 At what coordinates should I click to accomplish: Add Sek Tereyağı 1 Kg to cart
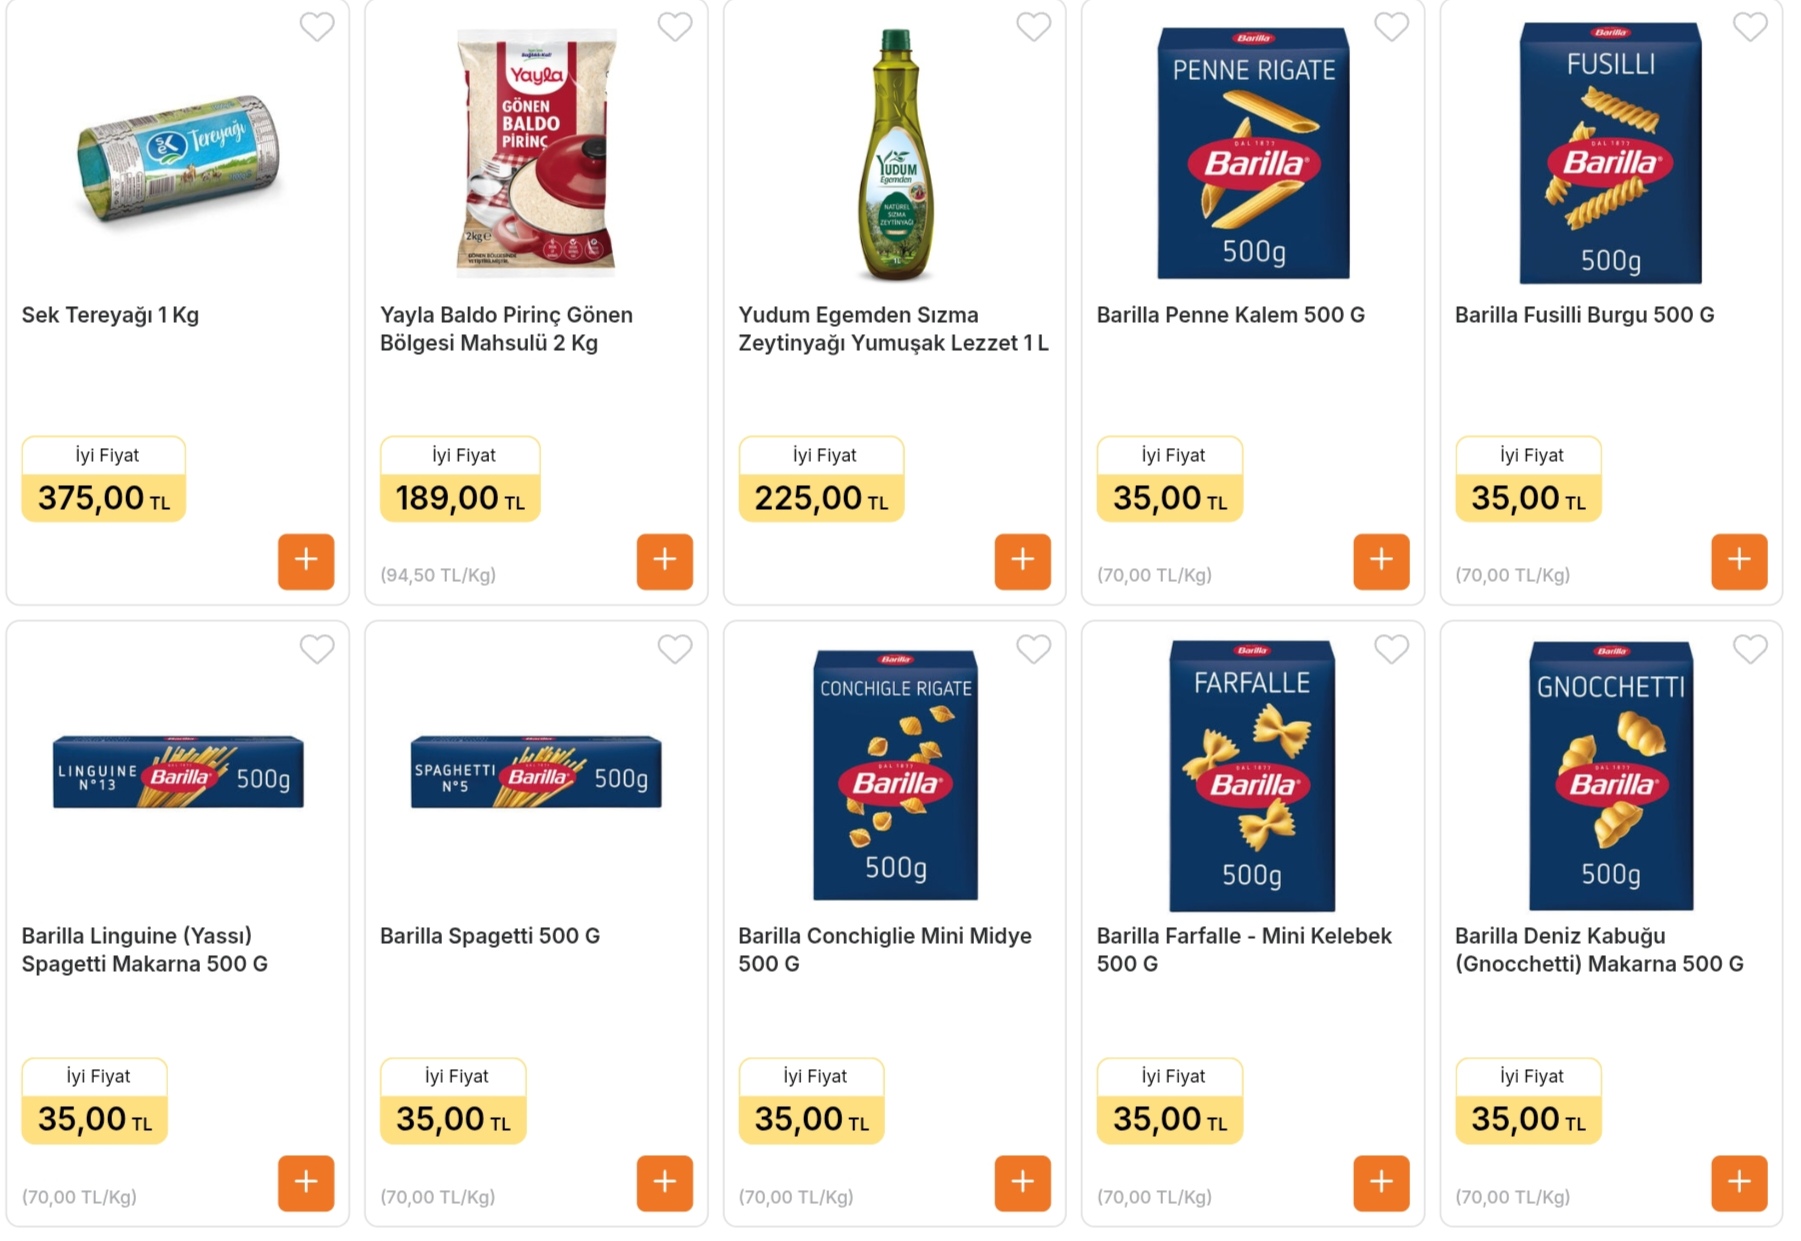[x=306, y=561]
